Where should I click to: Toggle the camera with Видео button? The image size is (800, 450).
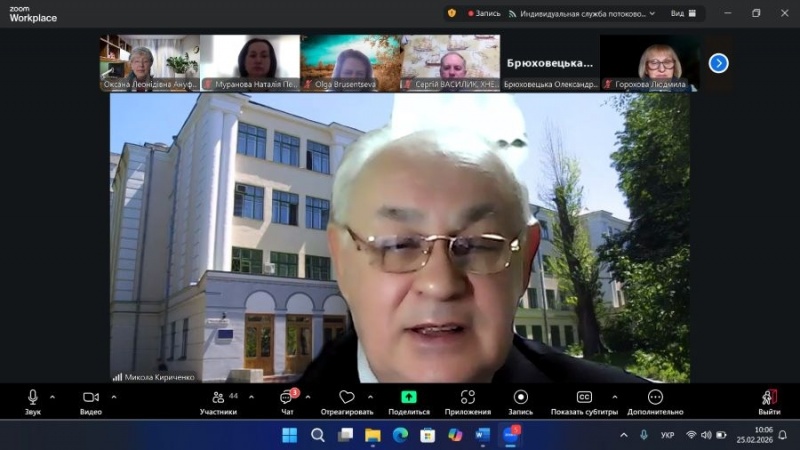pyautogui.click(x=91, y=398)
